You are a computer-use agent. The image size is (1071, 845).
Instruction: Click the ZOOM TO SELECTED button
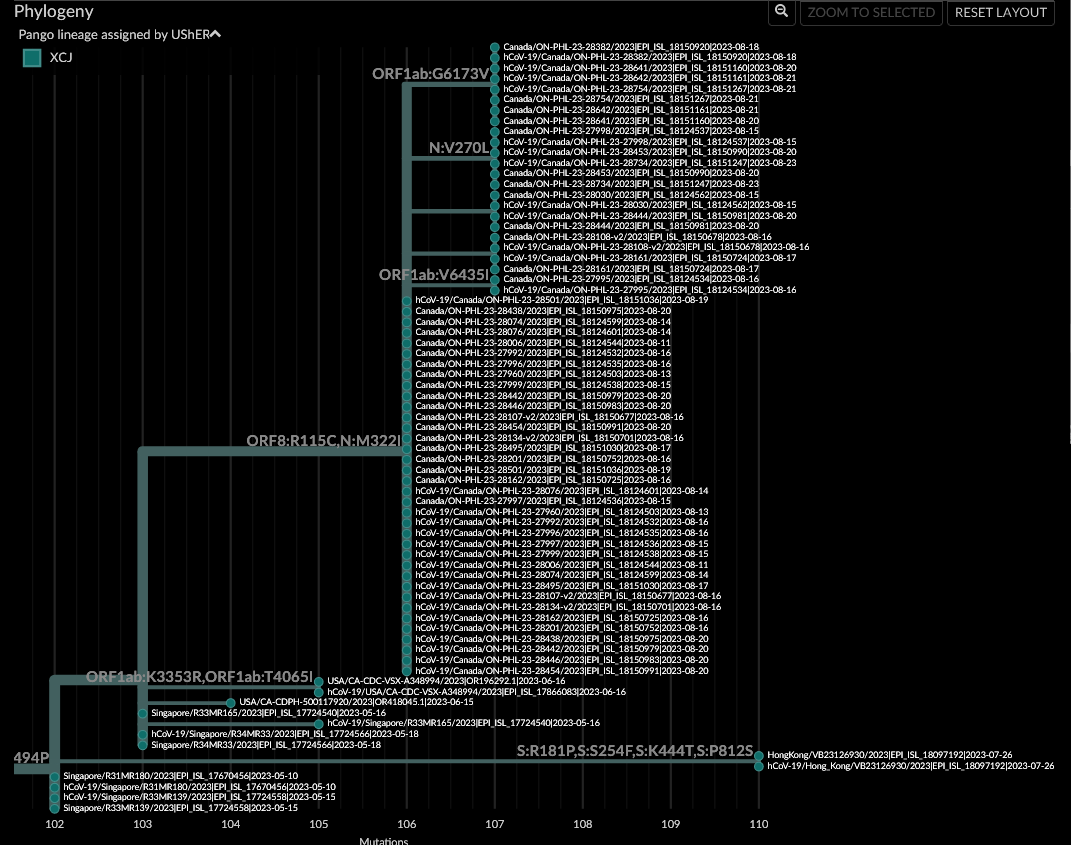tap(871, 12)
